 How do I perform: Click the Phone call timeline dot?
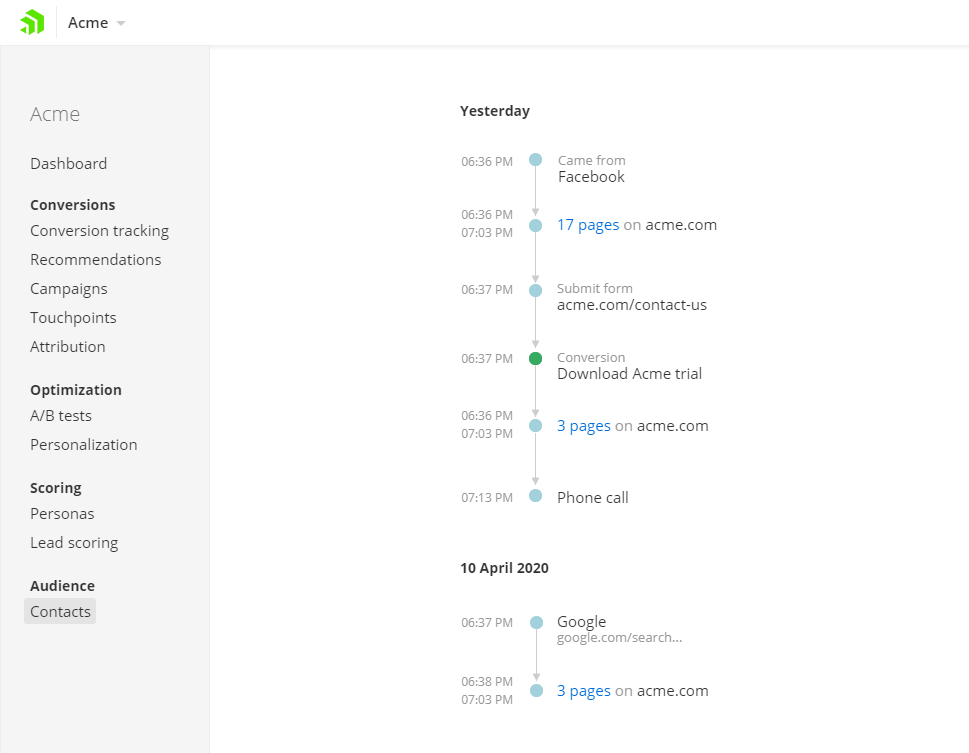point(535,496)
